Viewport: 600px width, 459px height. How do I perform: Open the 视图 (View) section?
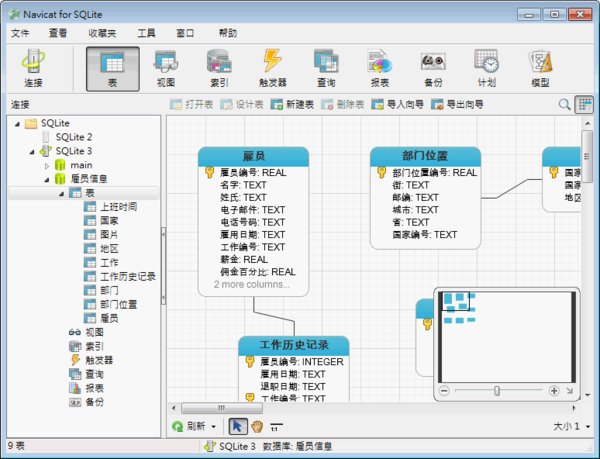tap(166, 68)
